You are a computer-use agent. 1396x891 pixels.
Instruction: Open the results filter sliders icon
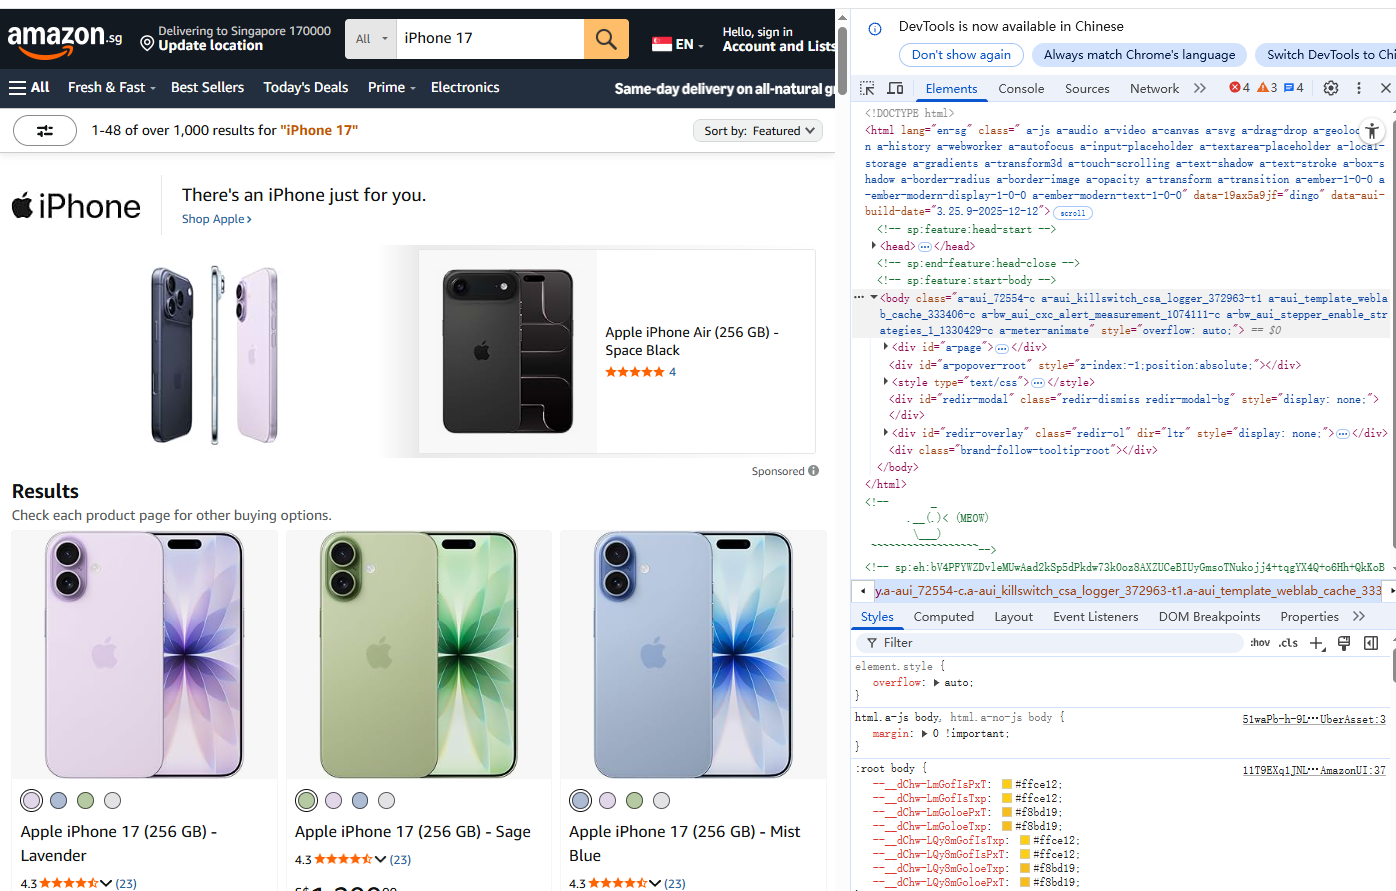pos(45,130)
